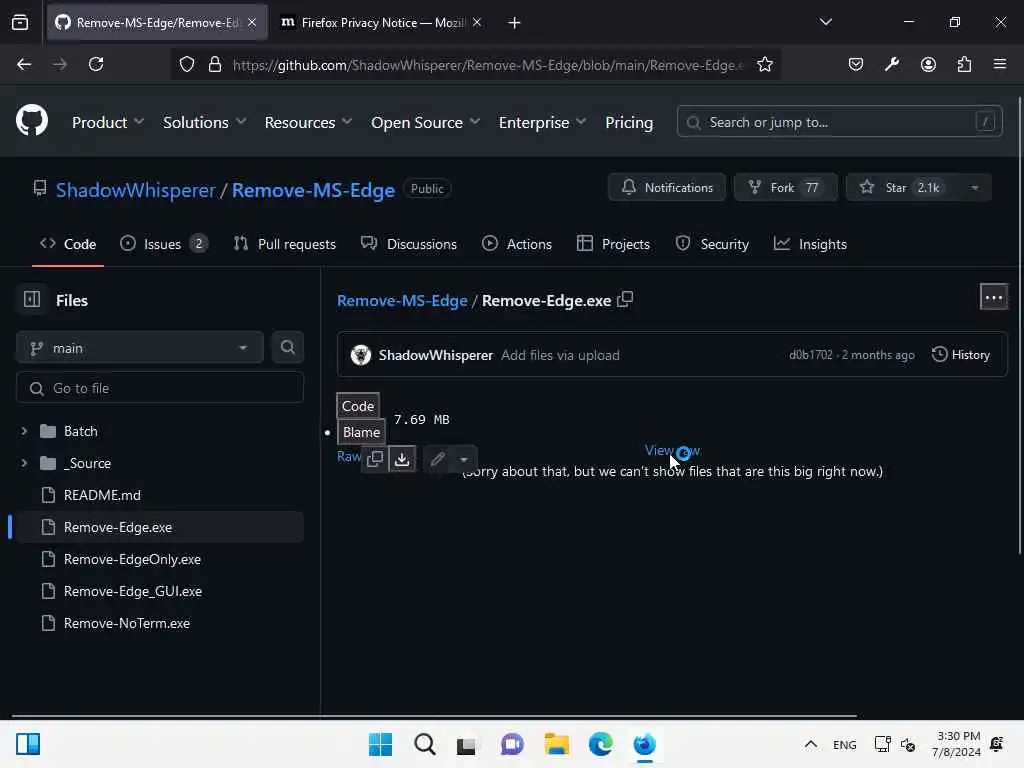This screenshot has width=1024, height=768.
Task: Click the Blame view button
Action: 361,432
